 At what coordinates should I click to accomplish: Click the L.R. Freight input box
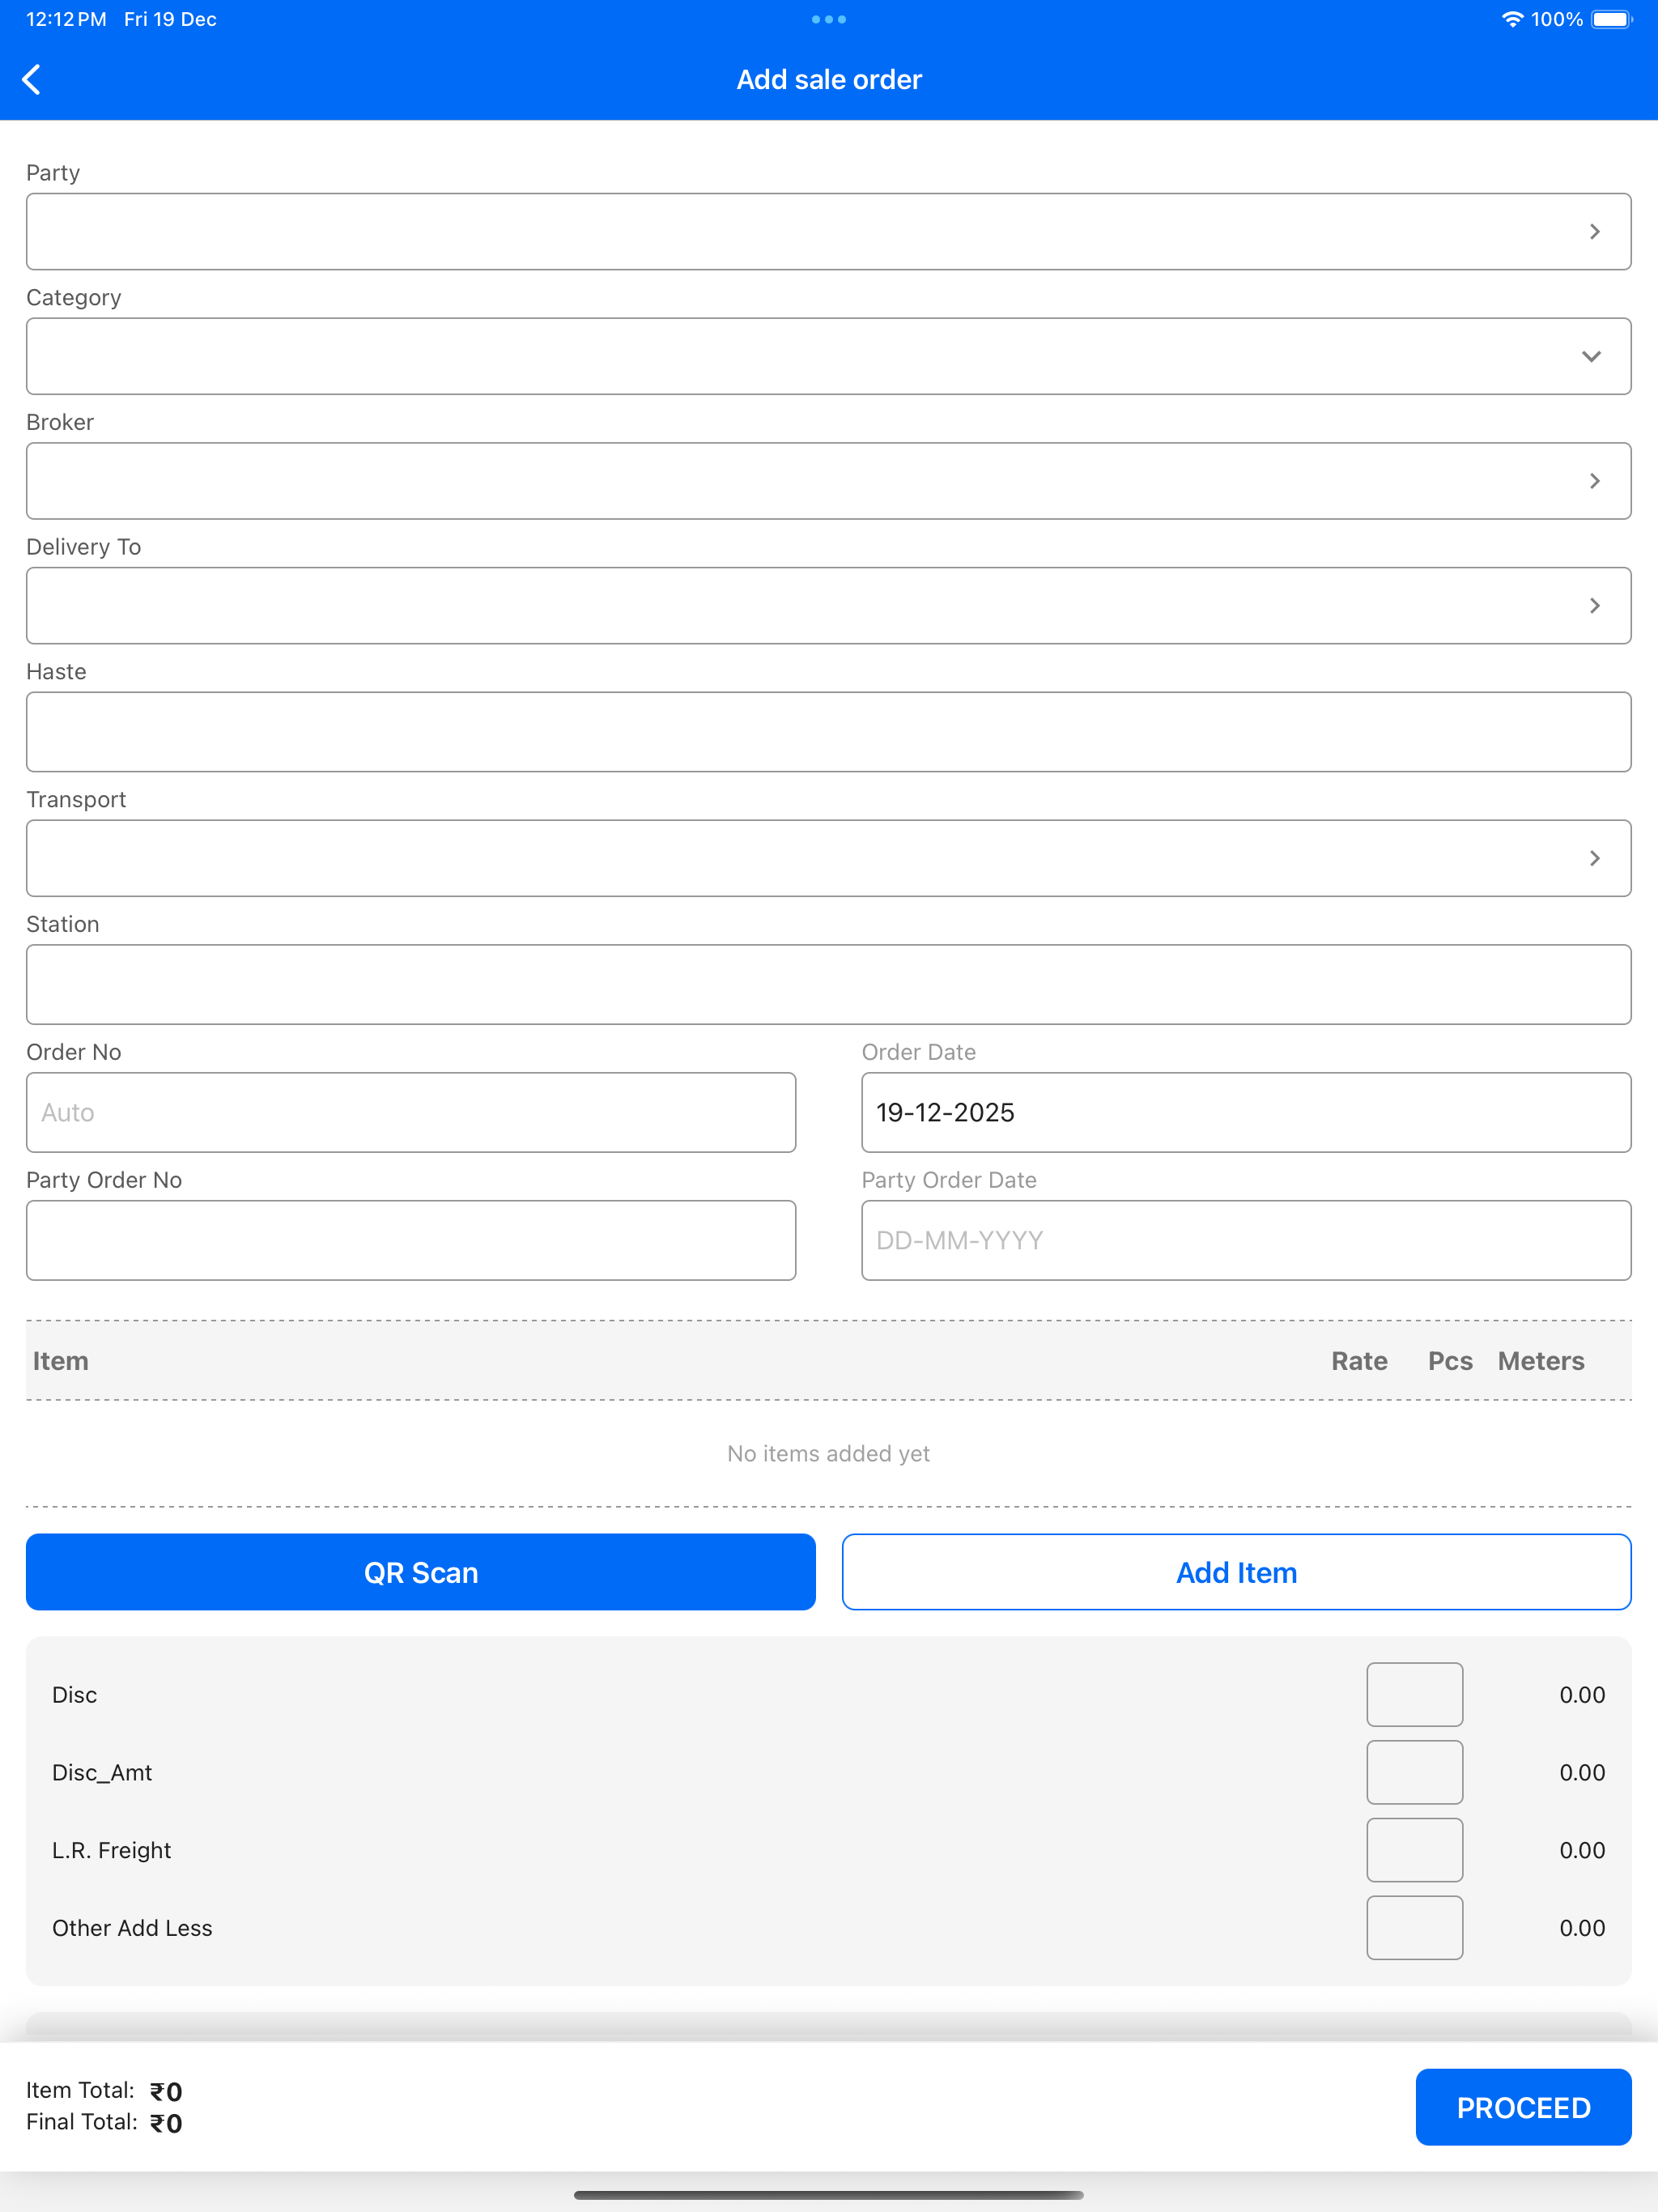point(1414,1850)
